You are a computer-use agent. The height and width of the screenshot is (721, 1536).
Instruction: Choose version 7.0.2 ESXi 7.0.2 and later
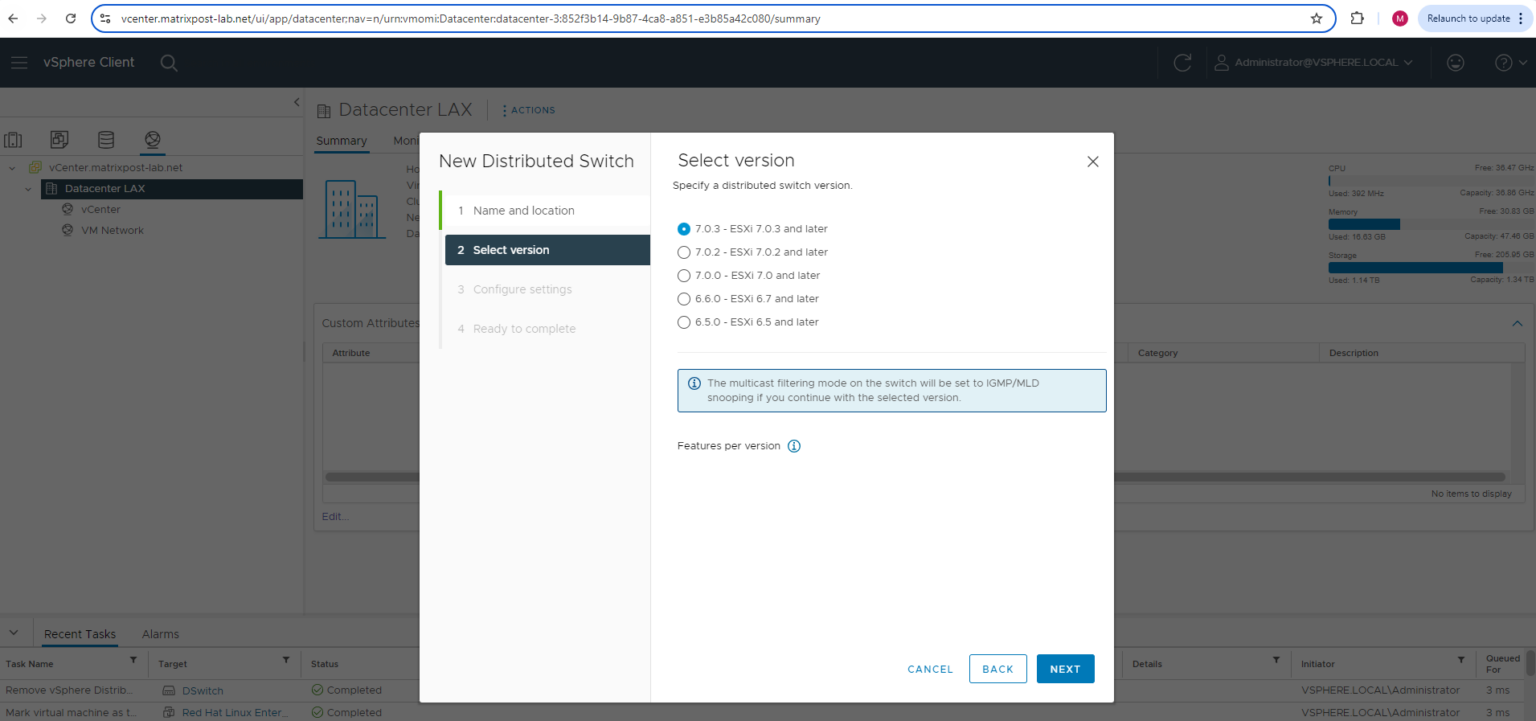(683, 252)
